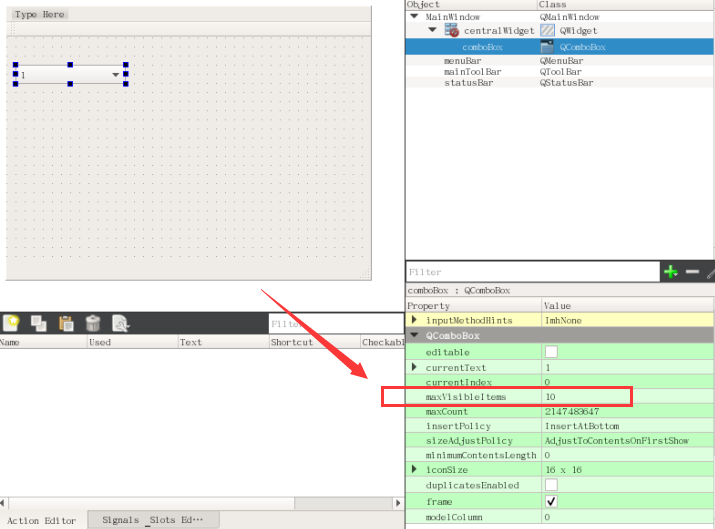Click the Property column header
This screenshot has height=529, width=715.
pyautogui.click(x=473, y=306)
